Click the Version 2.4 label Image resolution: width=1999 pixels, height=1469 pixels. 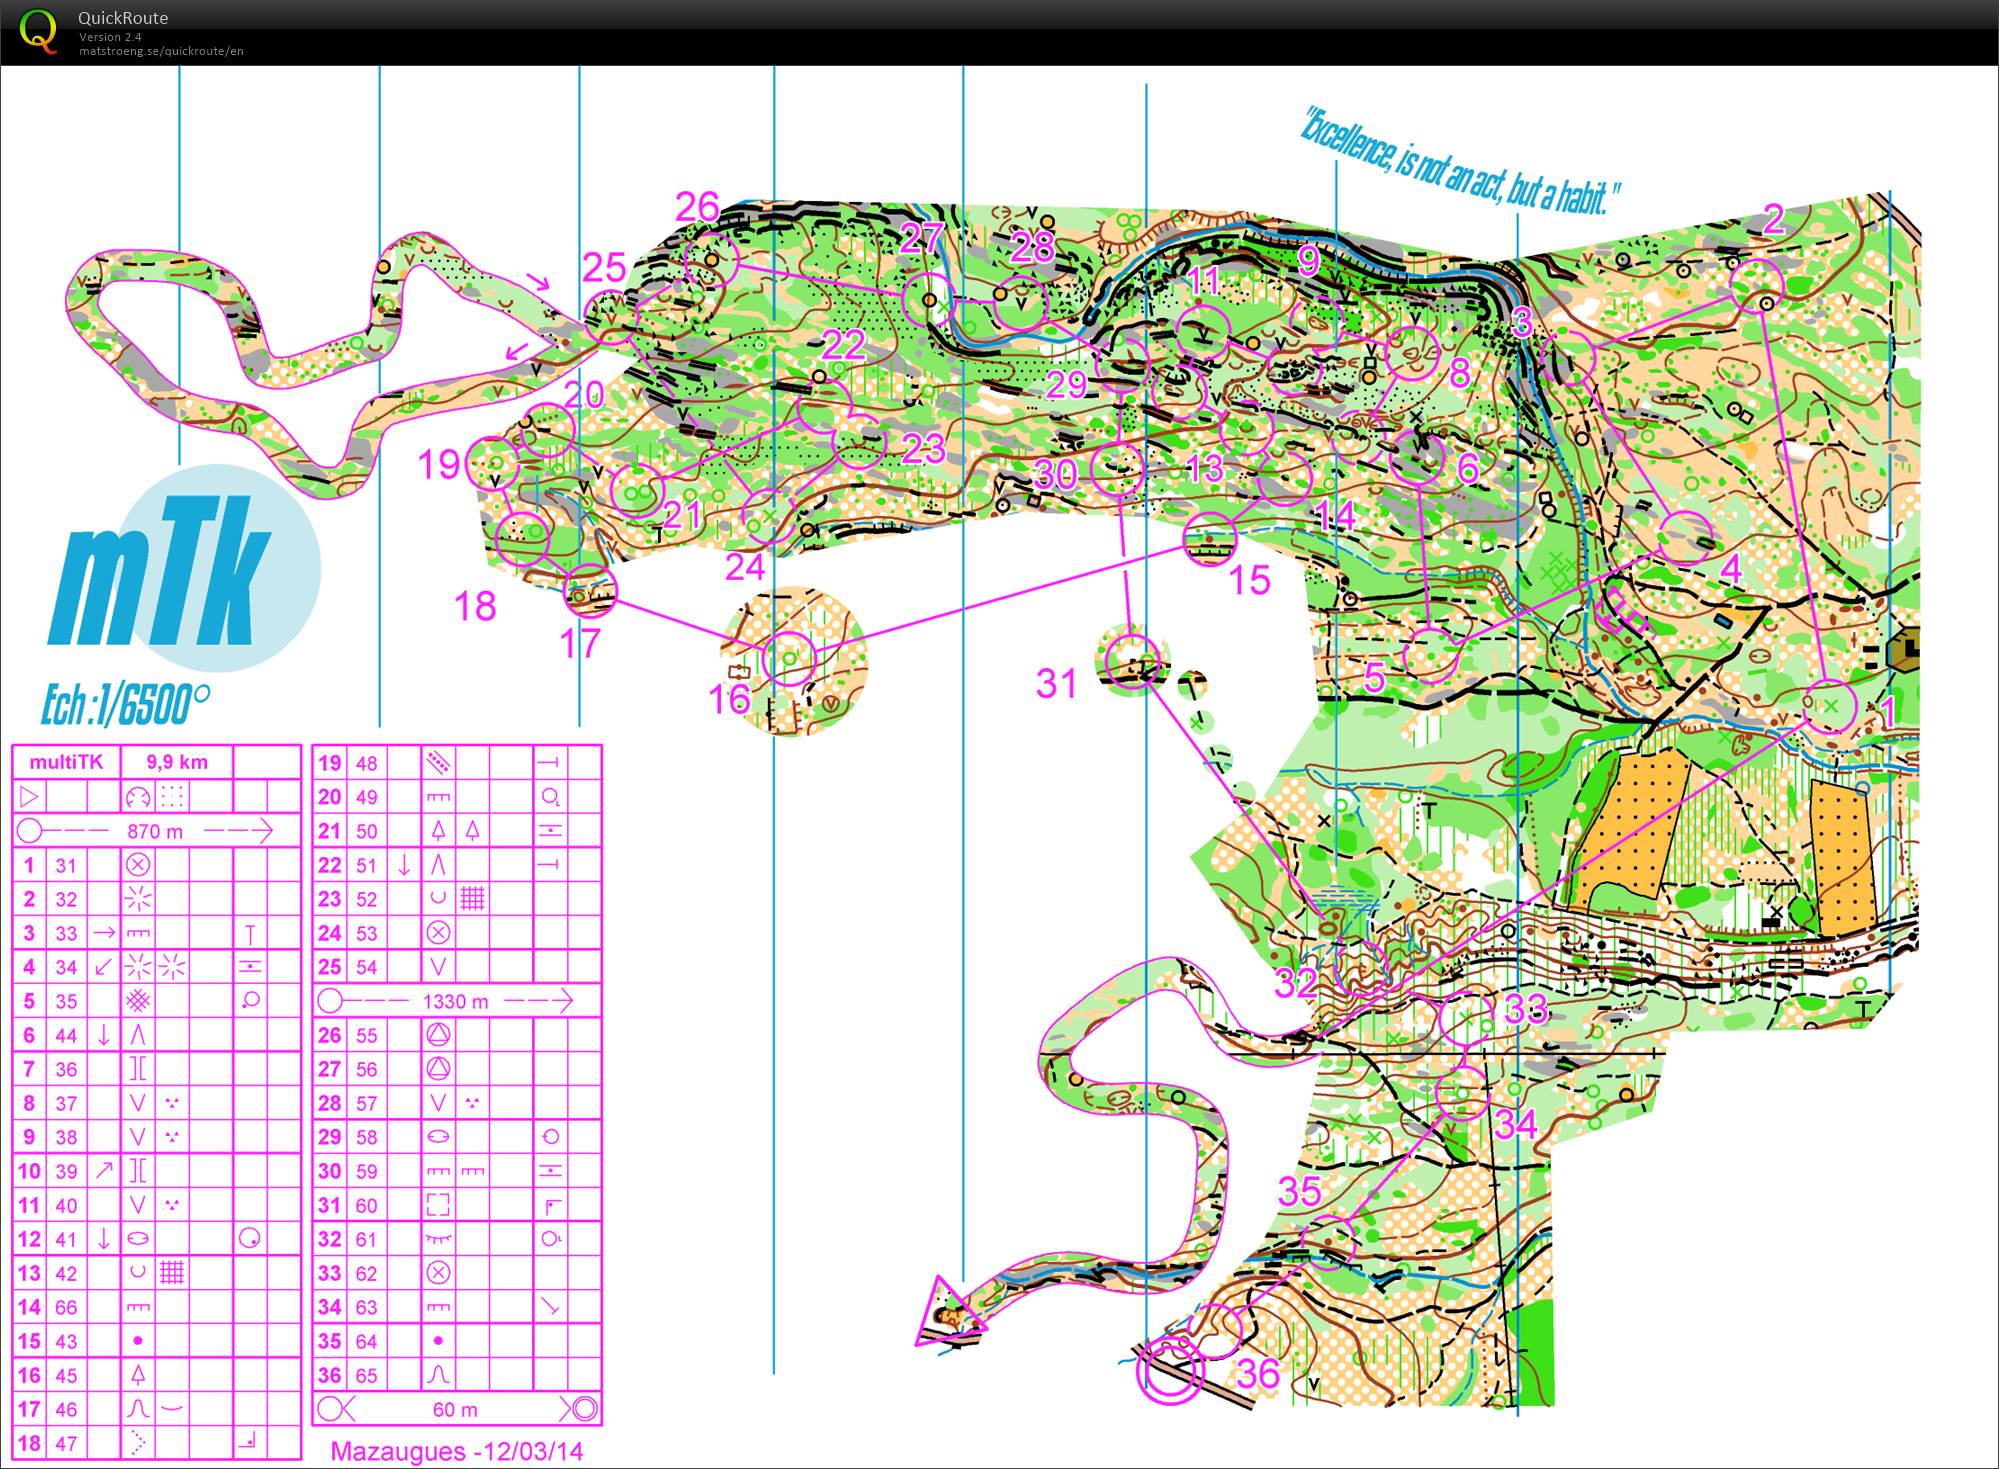[x=109, y=37]
